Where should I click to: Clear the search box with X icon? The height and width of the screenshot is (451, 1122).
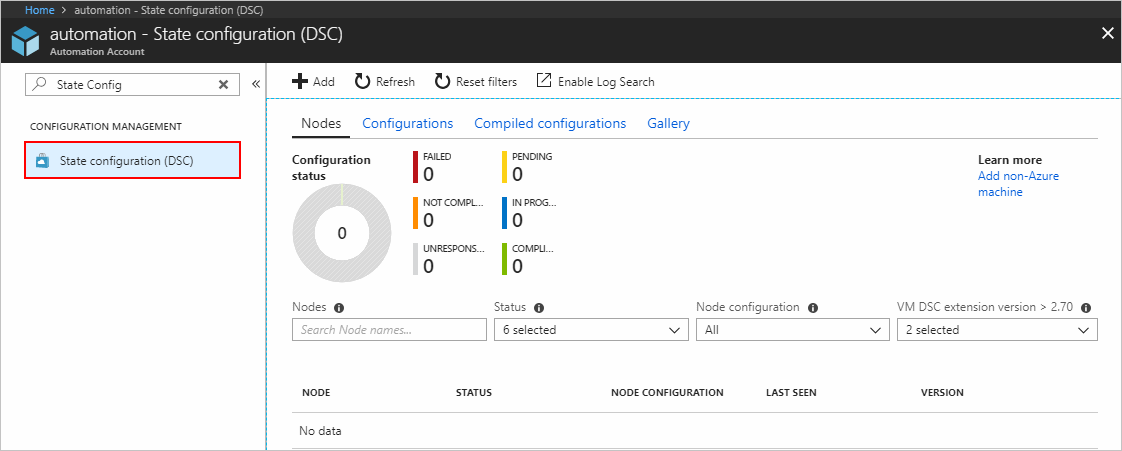click(224, 85)
